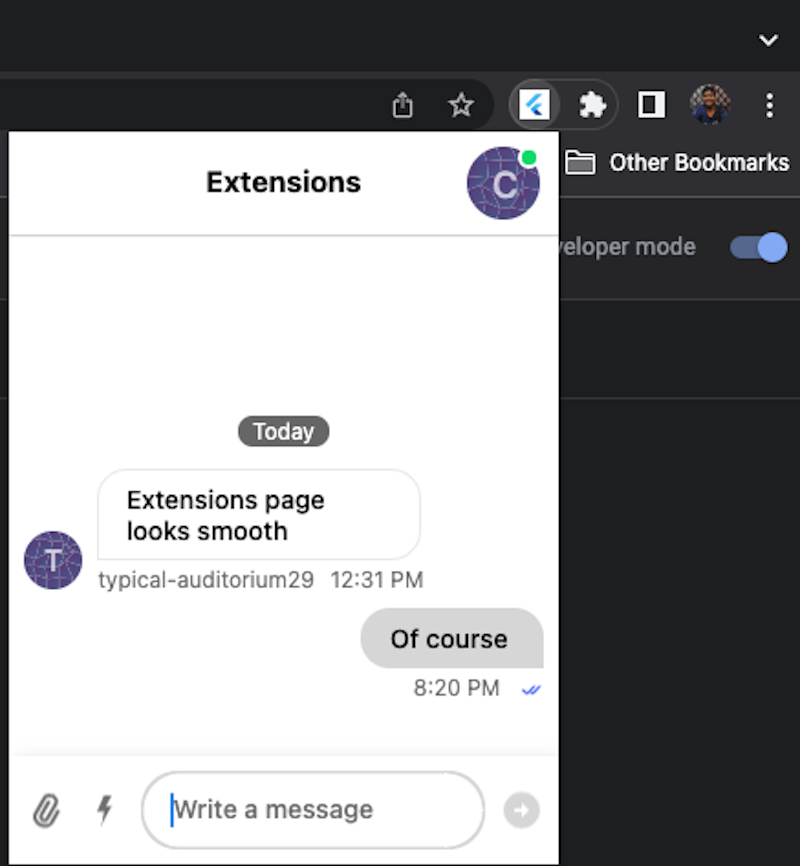Open quick actions via the lightning bolt icon

(x=104, y=810)
